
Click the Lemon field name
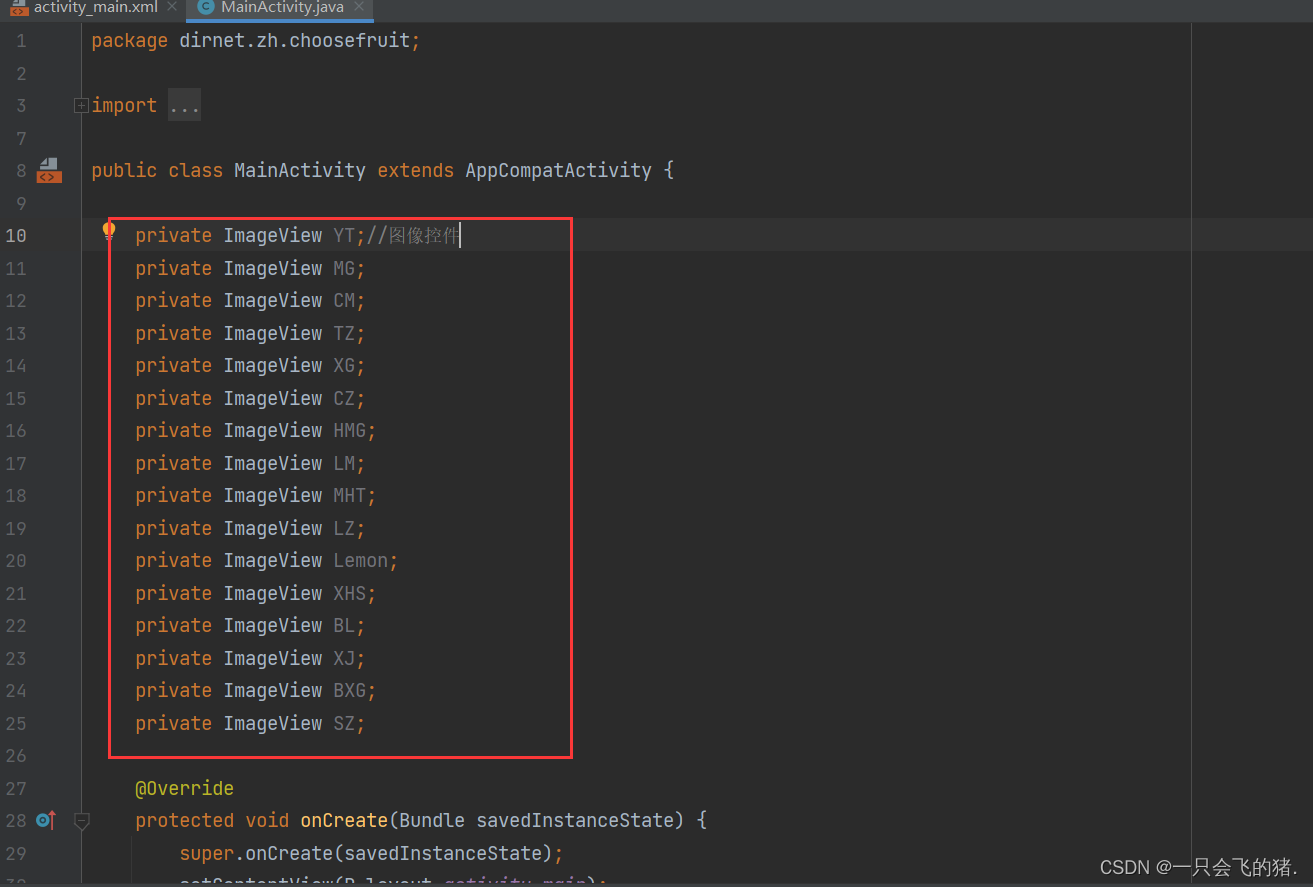click(x=361, y=560)
